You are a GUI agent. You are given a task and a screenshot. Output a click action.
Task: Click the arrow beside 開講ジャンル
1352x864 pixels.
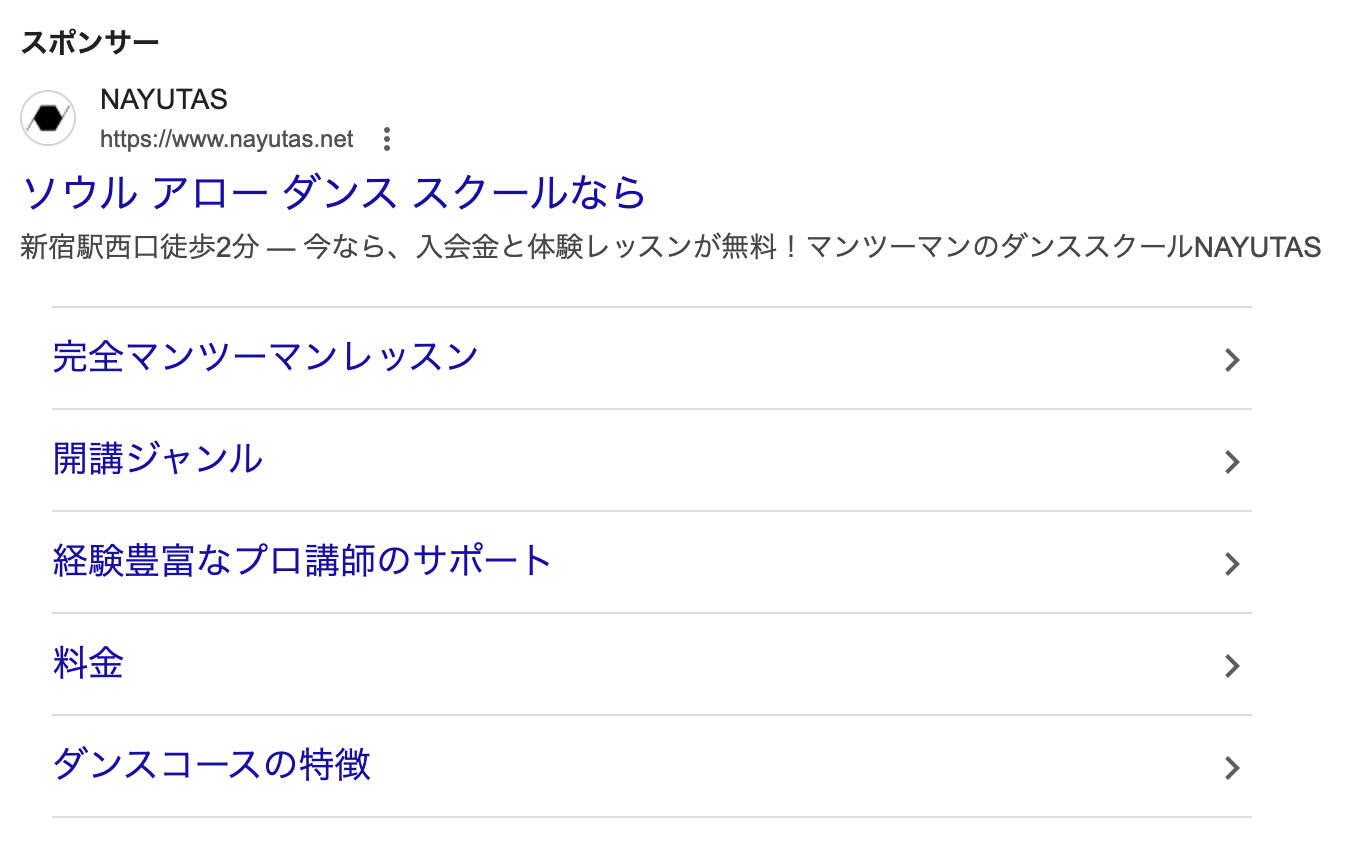[1232, 462]
